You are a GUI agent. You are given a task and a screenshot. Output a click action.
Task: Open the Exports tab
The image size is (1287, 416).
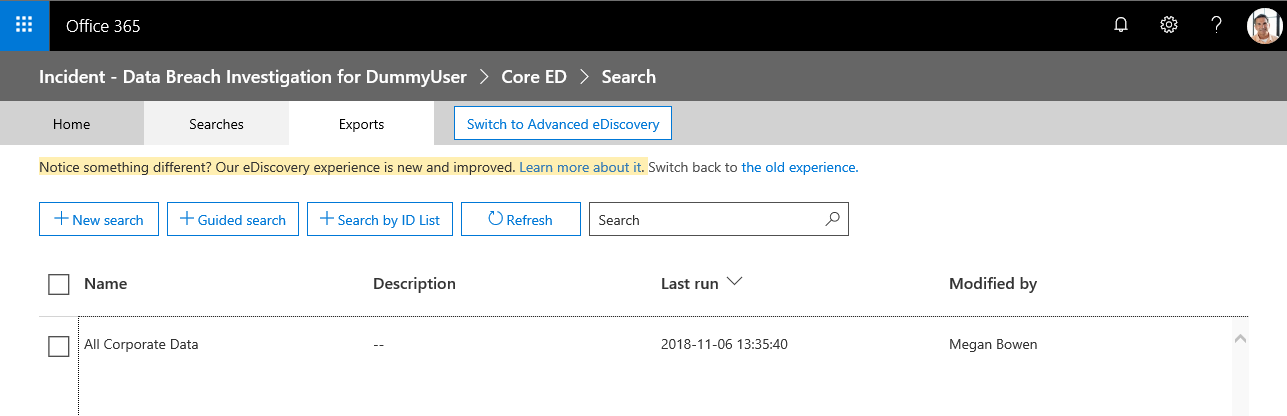click(x=361, y=124)
